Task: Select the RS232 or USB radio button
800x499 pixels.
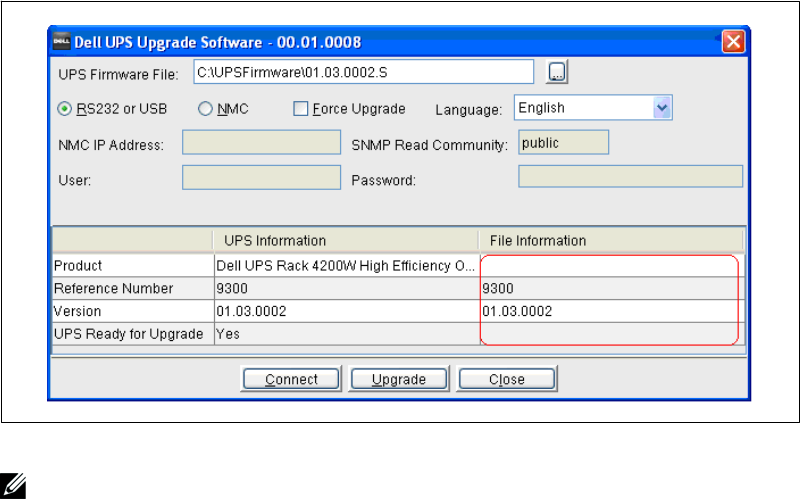Action: 64,109
